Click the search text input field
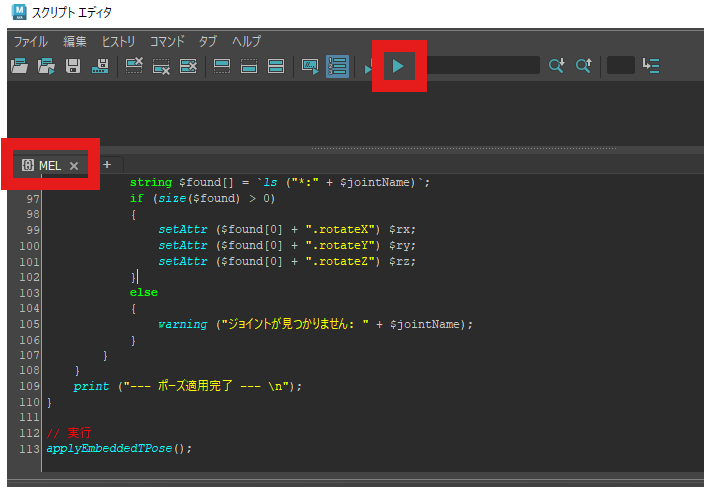The height and width of the screenshot is (487, 704). pyautogui.click(x=482, y=66)
